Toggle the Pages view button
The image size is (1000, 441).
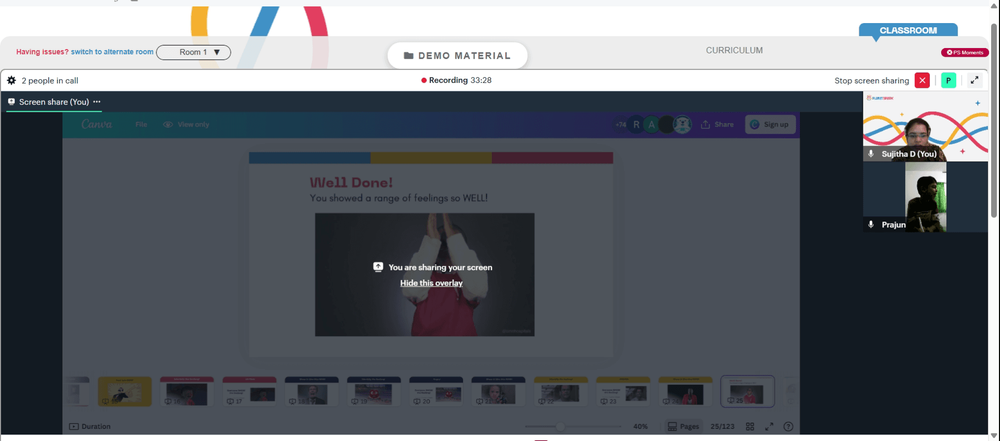pos(682,426)
